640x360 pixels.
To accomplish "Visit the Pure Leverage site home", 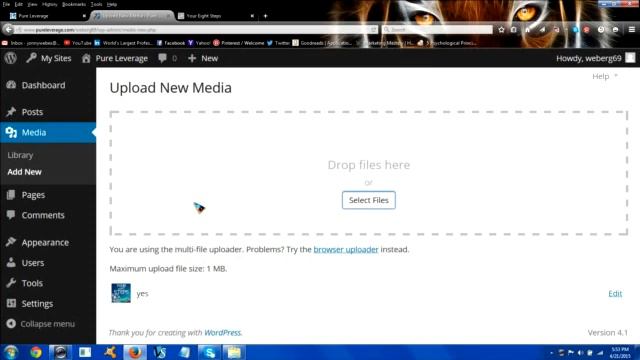I will coord(115,58).
